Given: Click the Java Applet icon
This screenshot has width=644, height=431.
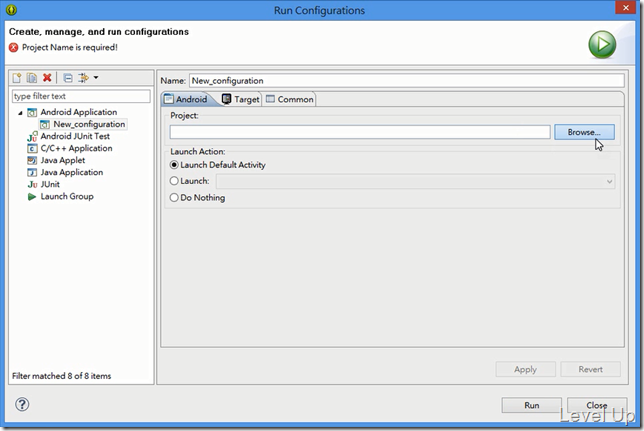Looking at the screenshot, I should (32, 160).
